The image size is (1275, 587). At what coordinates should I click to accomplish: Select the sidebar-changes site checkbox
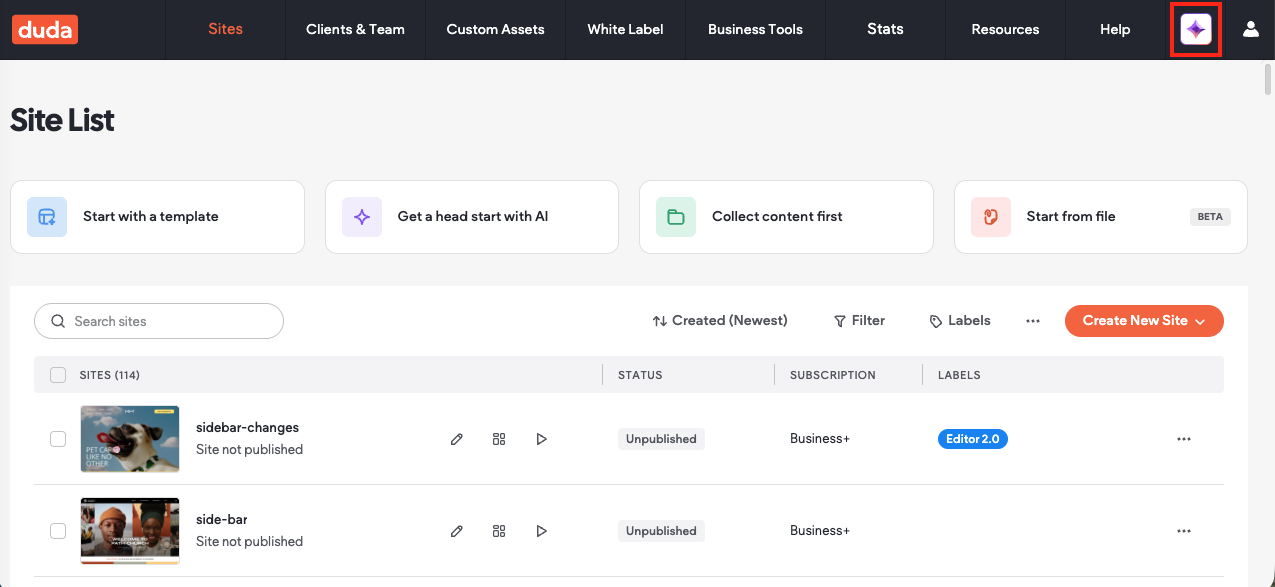(58, 439)
